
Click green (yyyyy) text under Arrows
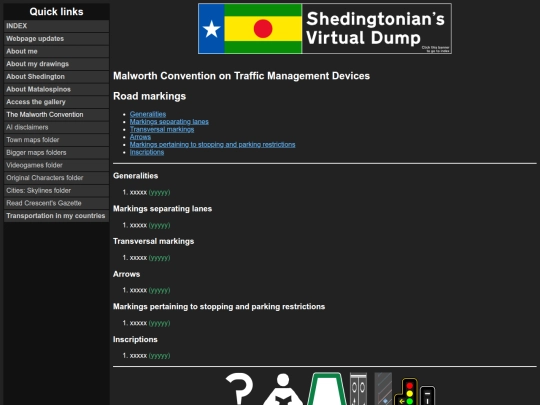(159, 290)
